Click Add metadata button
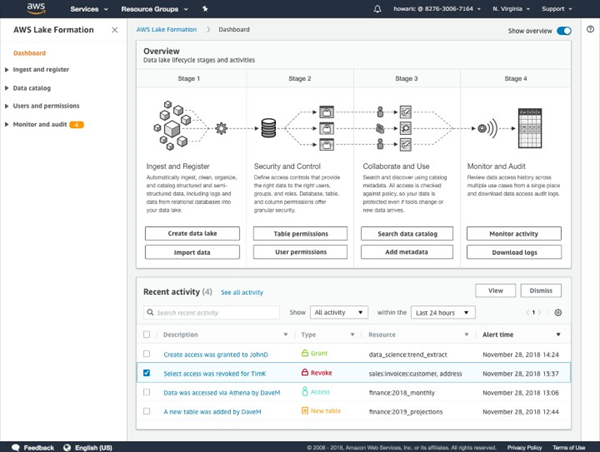The height and width of the screenshot is (452, 600). [407, 252]
